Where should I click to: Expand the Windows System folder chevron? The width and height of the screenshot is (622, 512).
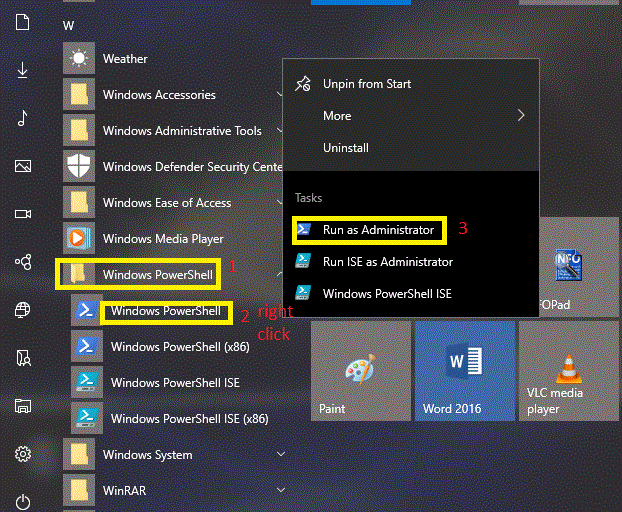(x=281, y=454)
